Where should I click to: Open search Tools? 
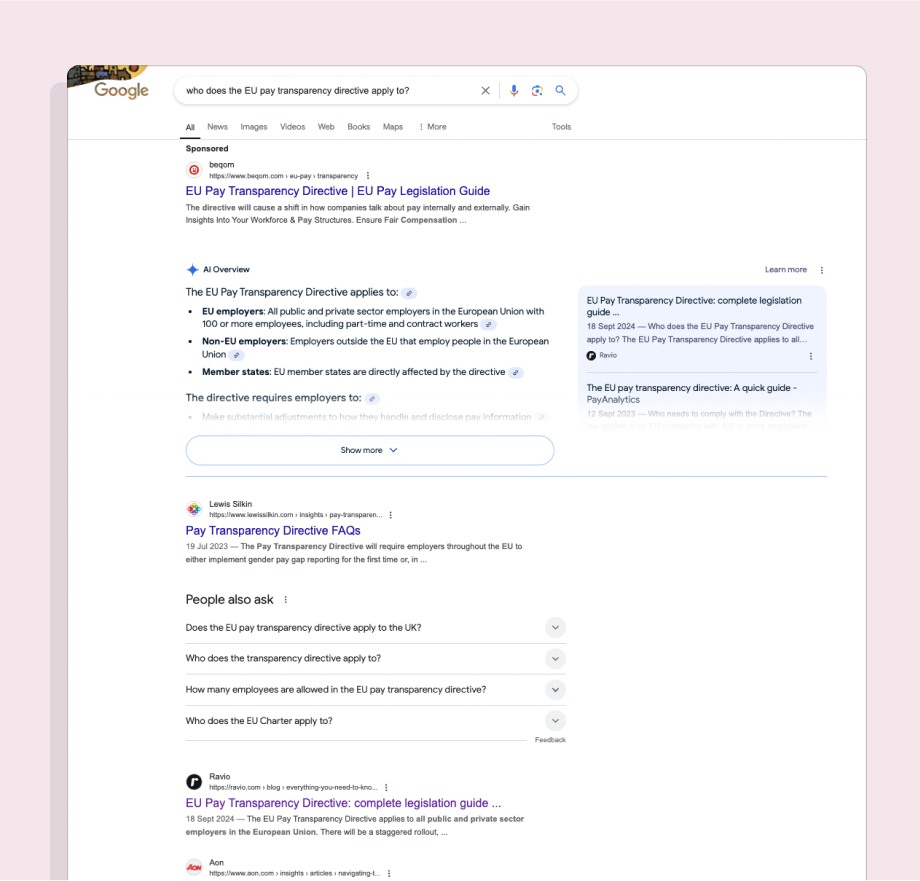(x=561, y=126)
